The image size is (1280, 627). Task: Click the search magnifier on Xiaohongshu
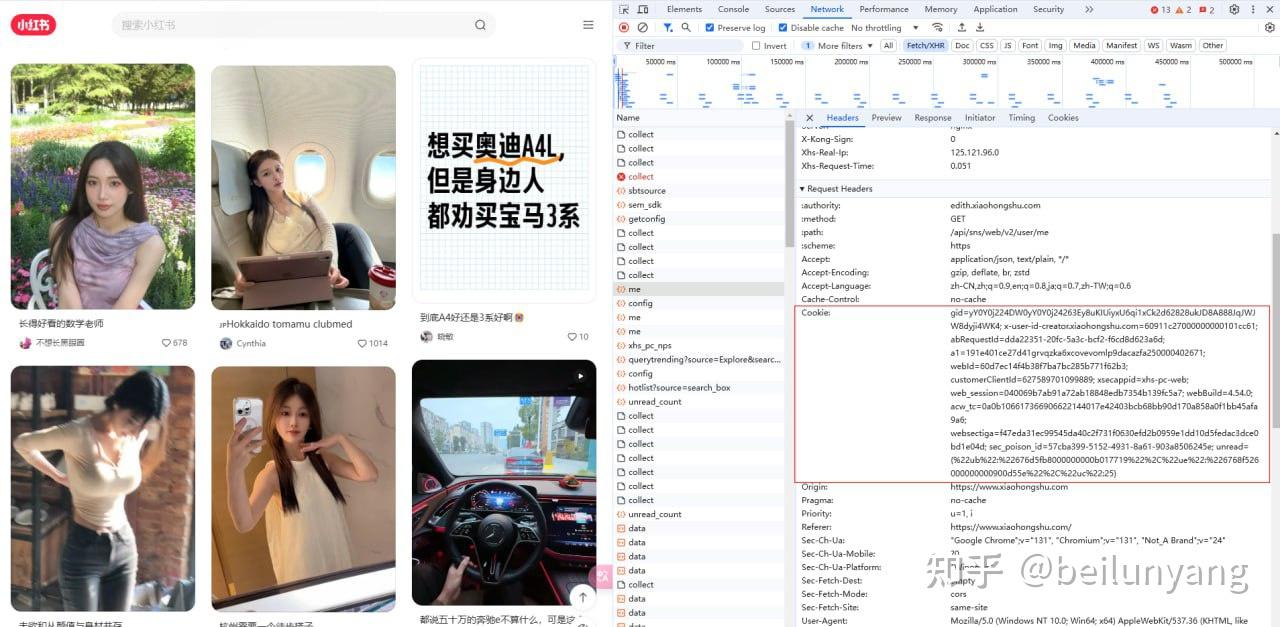pos(480,25)
